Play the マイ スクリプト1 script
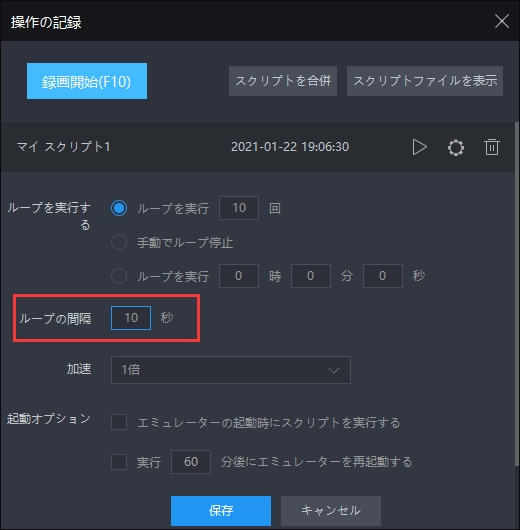The height and width of the screenshot is (530, 520). pyautogui.click(x=420, y=147)
